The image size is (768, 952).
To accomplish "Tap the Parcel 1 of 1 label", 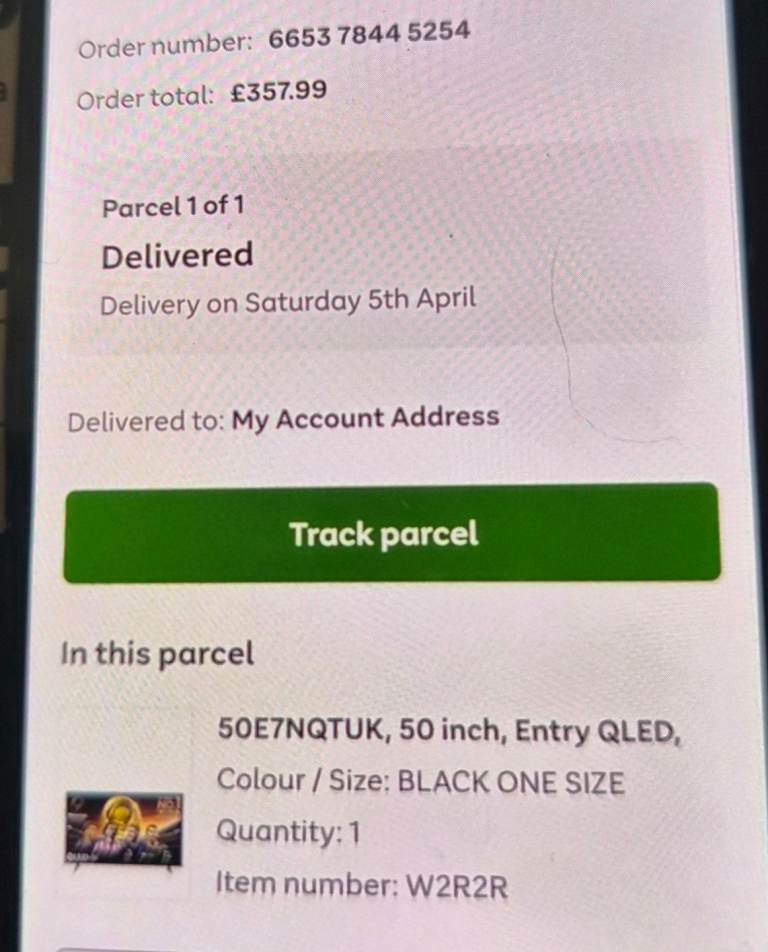I will tap(173, 206).
